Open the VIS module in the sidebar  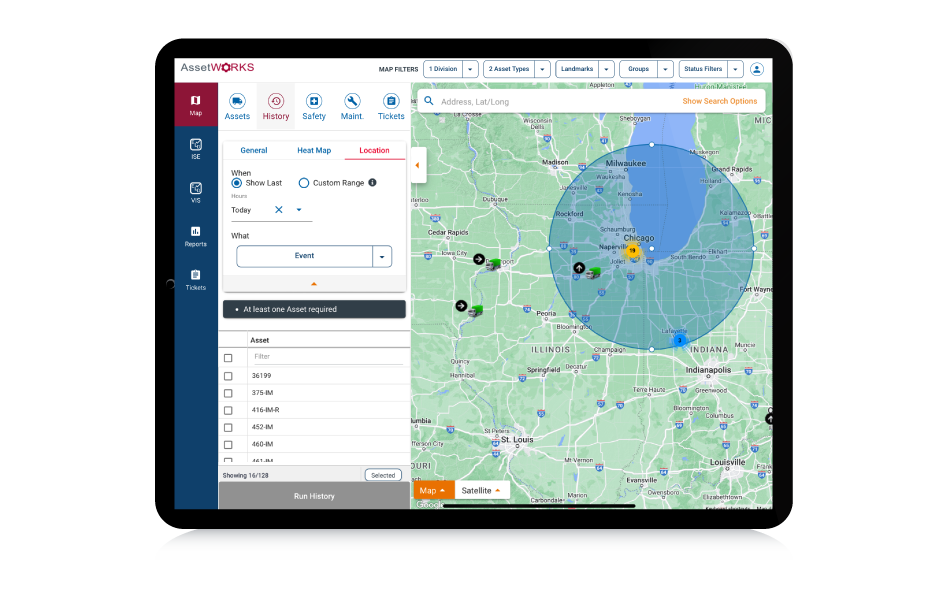[x=195, y=192]
